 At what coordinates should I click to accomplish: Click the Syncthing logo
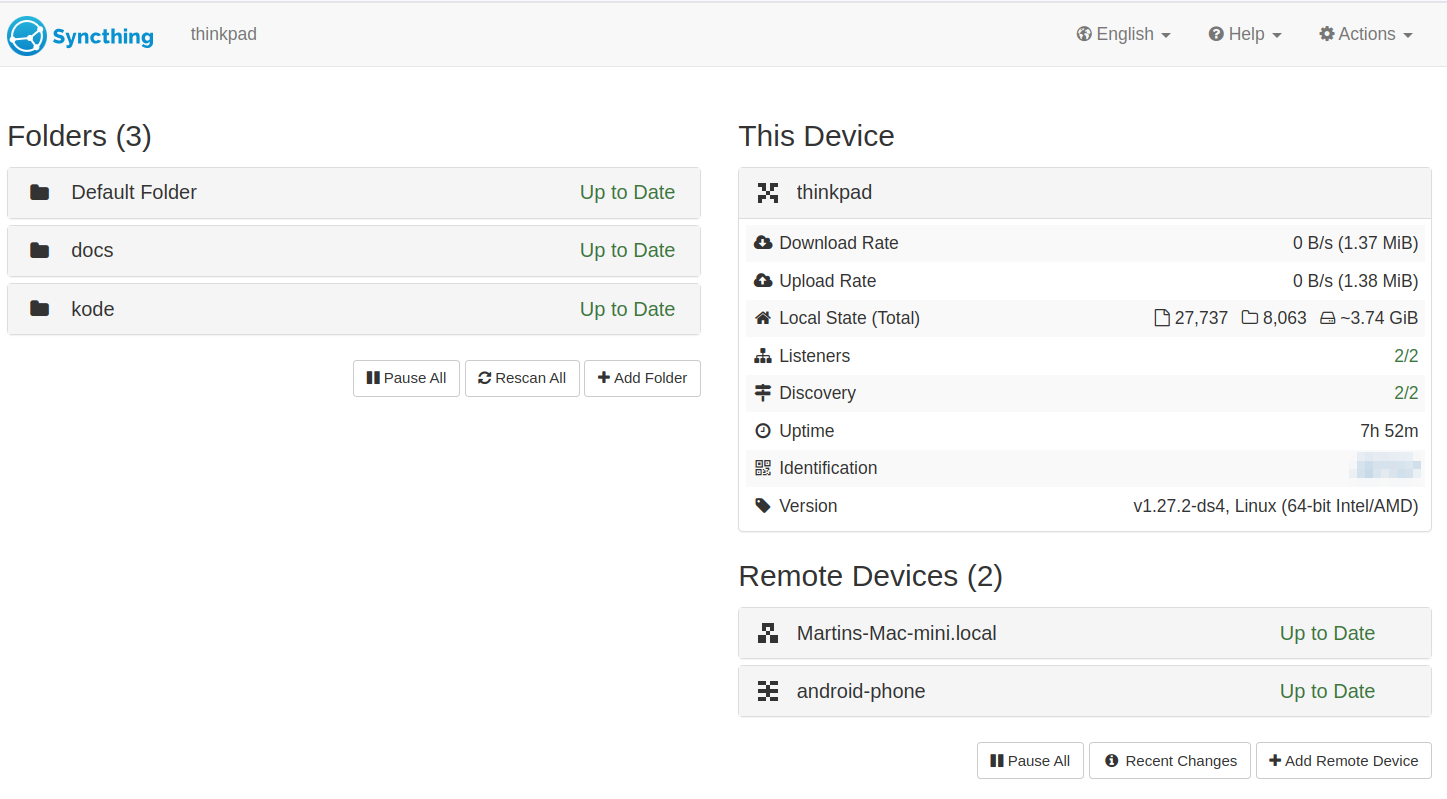coord(81,36)
